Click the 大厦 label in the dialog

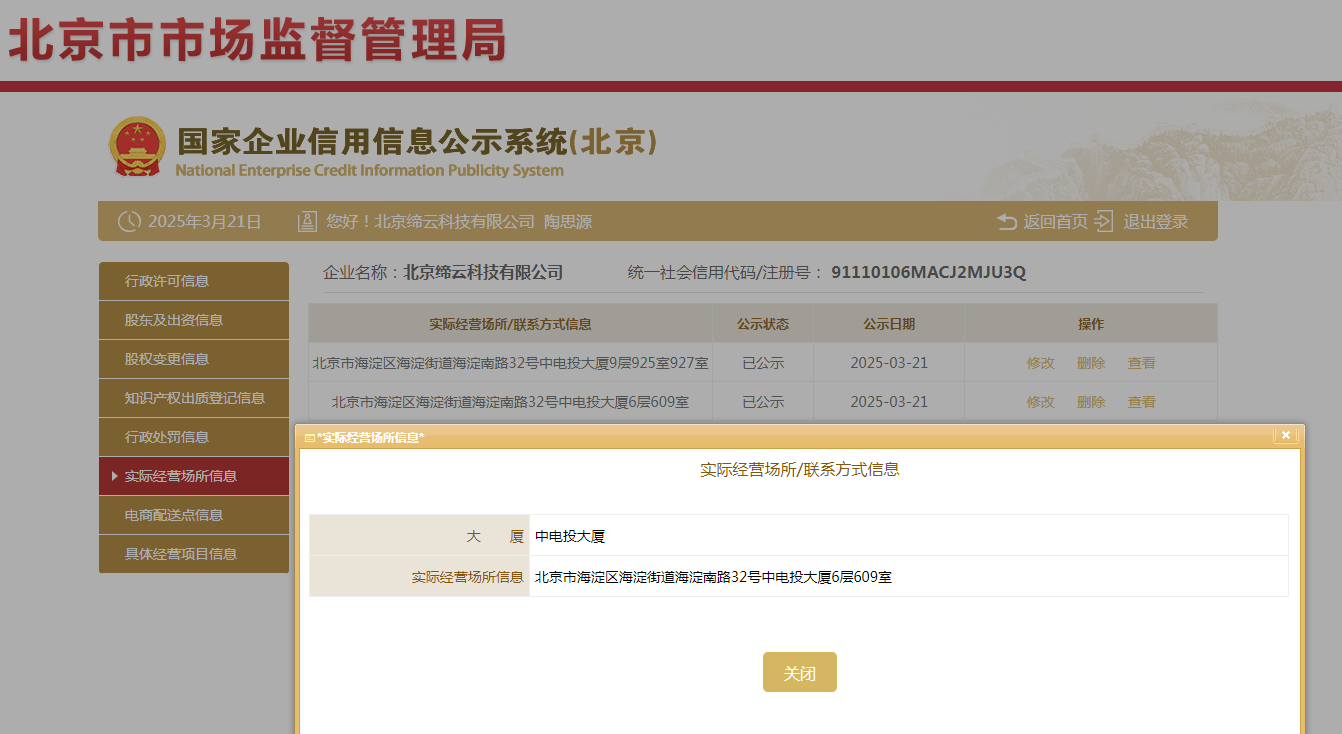495,536
